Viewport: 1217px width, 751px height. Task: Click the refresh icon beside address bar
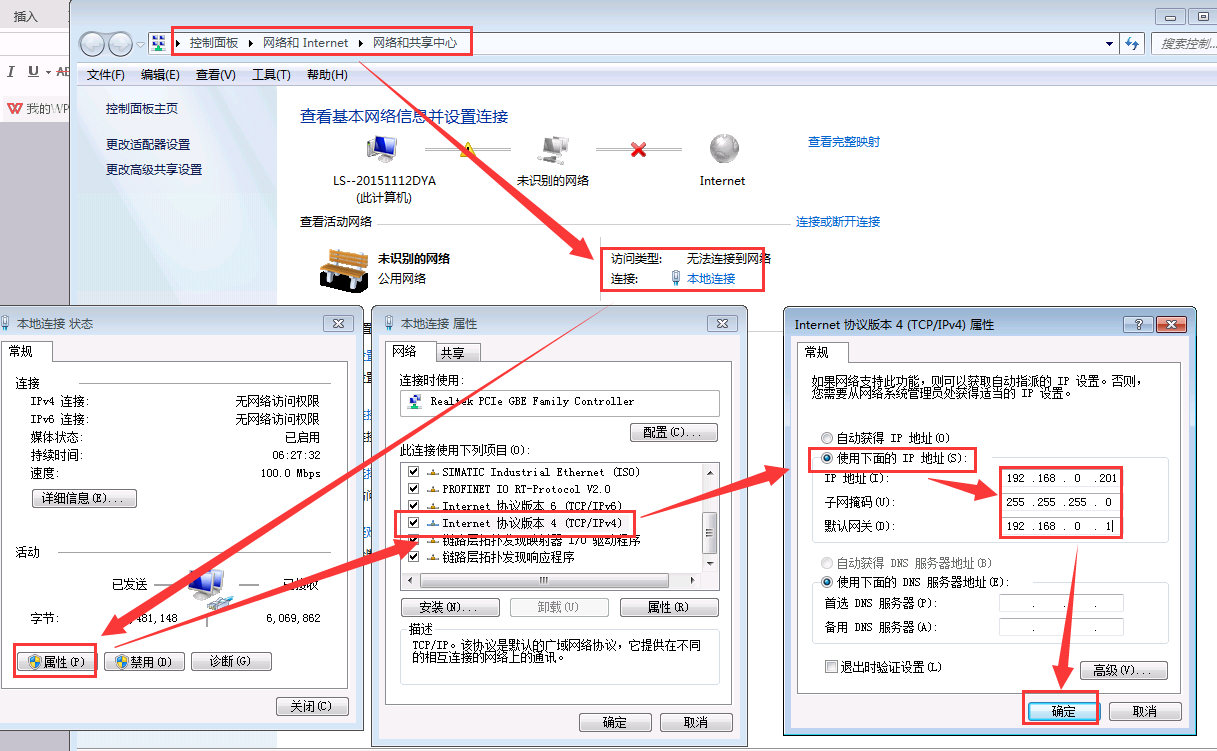(x=1132, y=44)
